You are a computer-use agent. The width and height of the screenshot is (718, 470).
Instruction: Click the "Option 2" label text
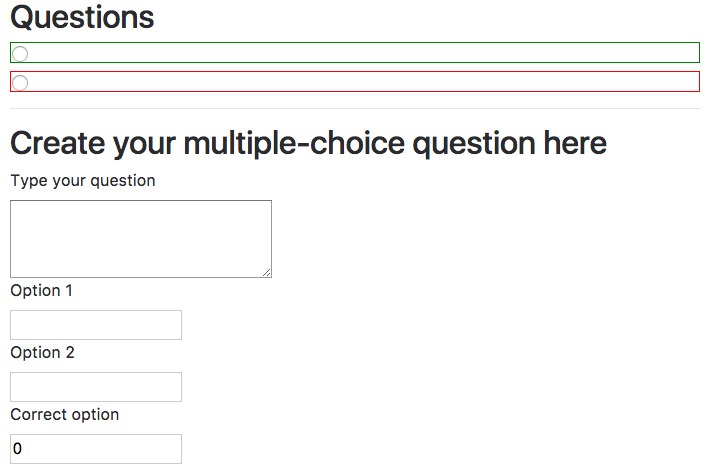point(42,353)
